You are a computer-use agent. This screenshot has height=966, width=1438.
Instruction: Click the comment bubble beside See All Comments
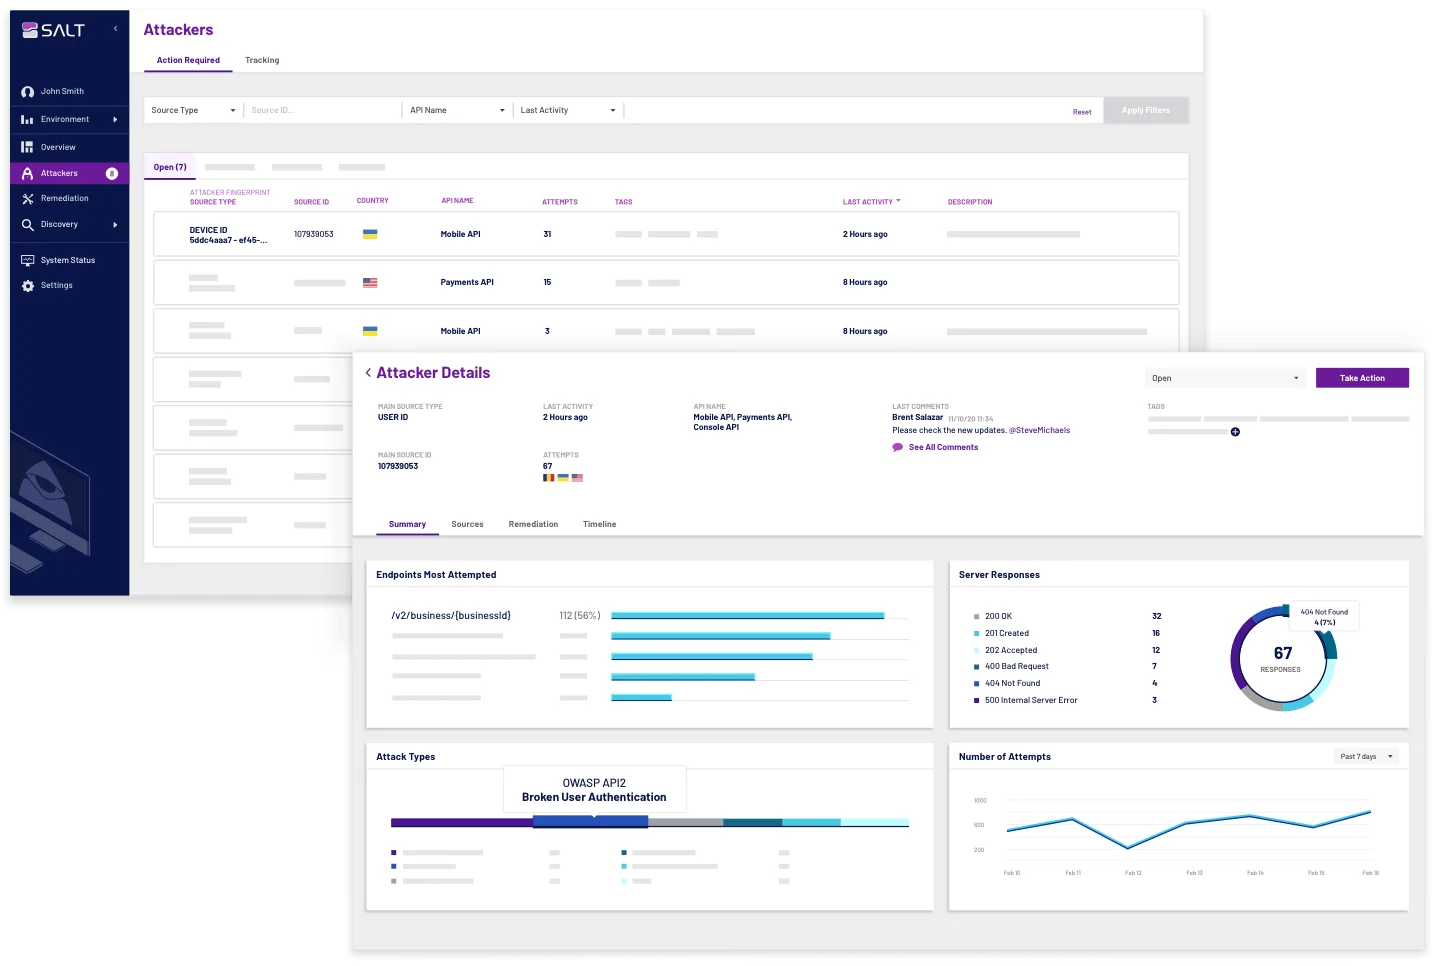897,447
